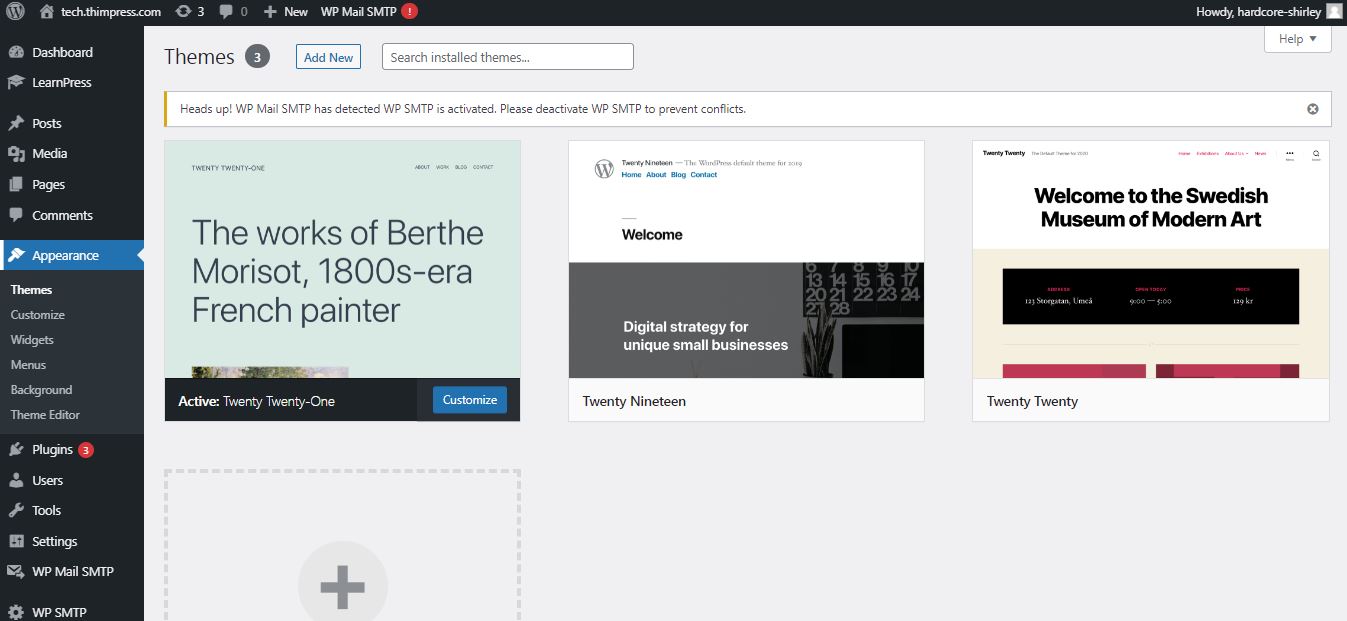Open LearnPress menu item
Viewport: 1347px width, 621px height.
tap(72, 83)
